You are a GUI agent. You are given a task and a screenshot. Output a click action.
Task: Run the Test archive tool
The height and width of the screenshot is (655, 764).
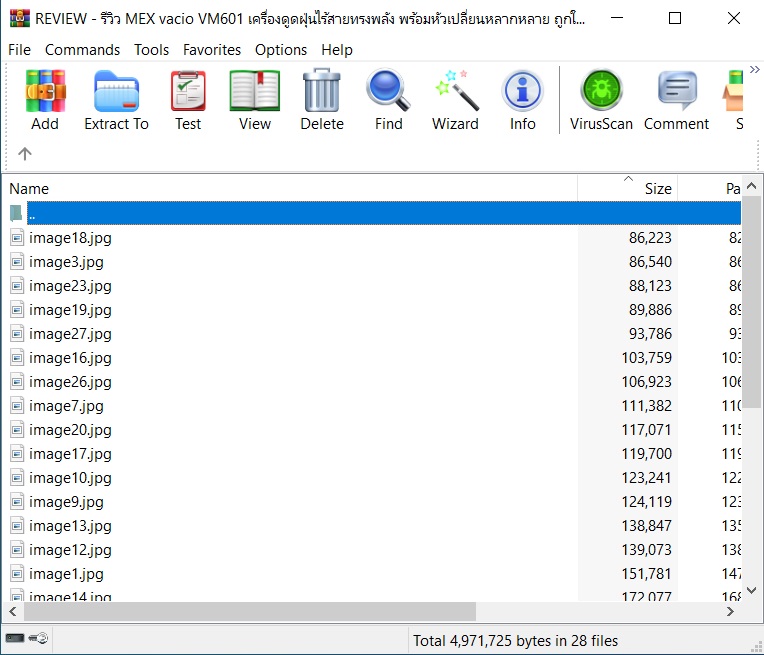coord(188,100)
